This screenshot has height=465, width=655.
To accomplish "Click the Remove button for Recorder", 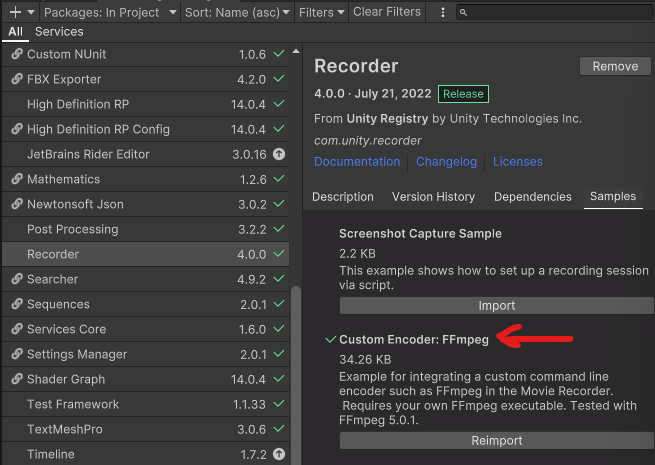I will tap(614, 66).
